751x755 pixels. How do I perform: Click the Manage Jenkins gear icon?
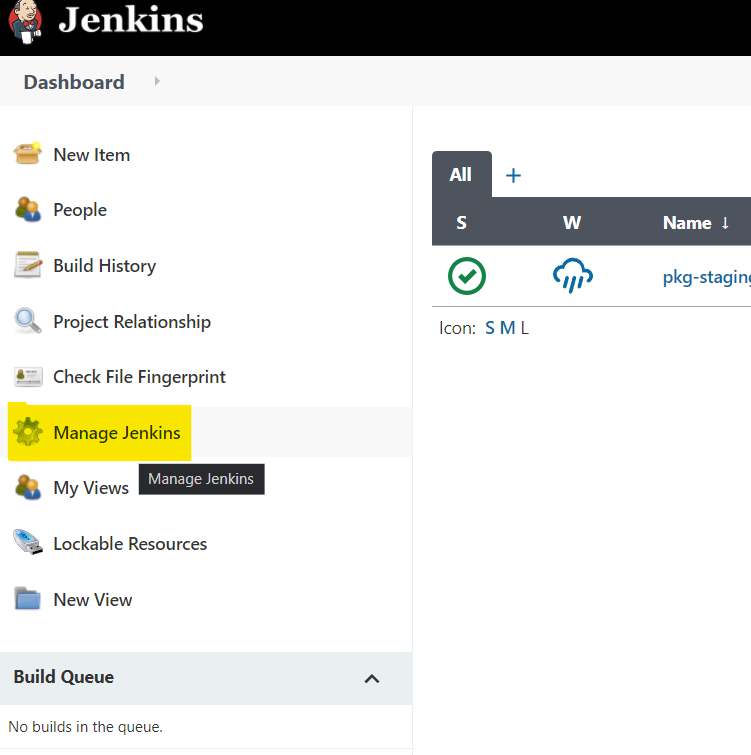point(28,432)
